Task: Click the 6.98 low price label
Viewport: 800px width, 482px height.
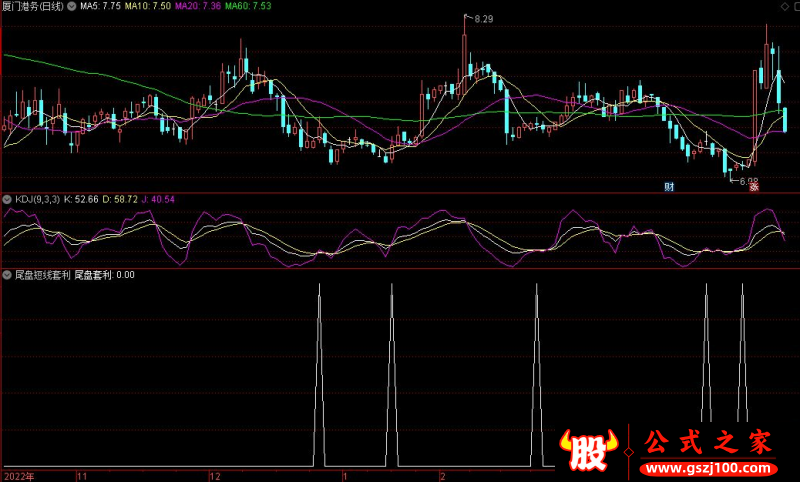Action: 747,180
